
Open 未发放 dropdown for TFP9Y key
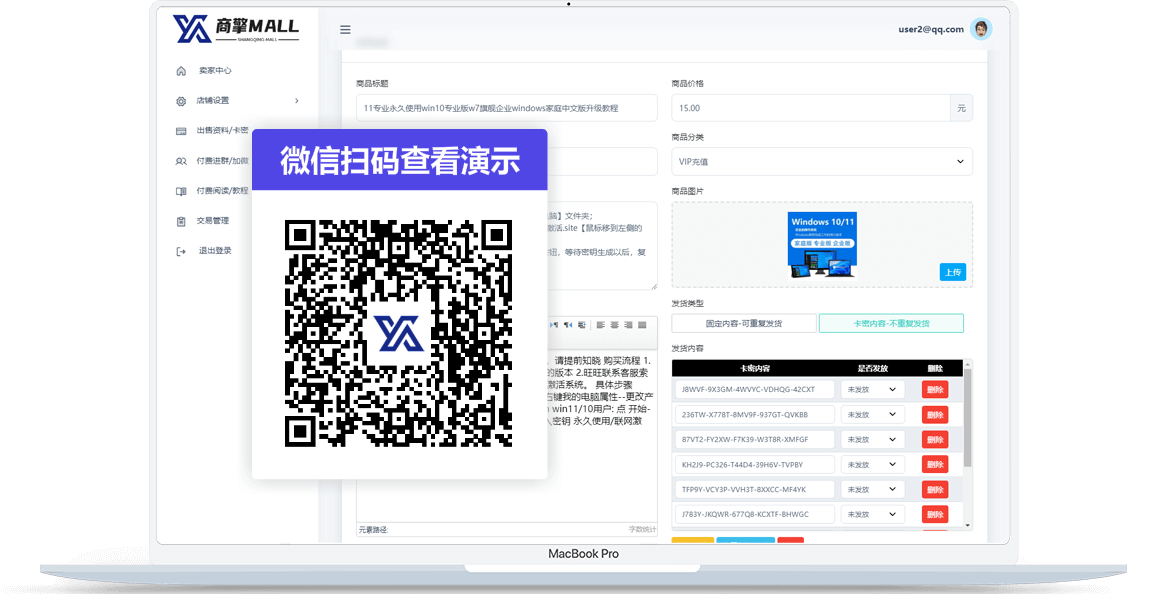(872, 489)
